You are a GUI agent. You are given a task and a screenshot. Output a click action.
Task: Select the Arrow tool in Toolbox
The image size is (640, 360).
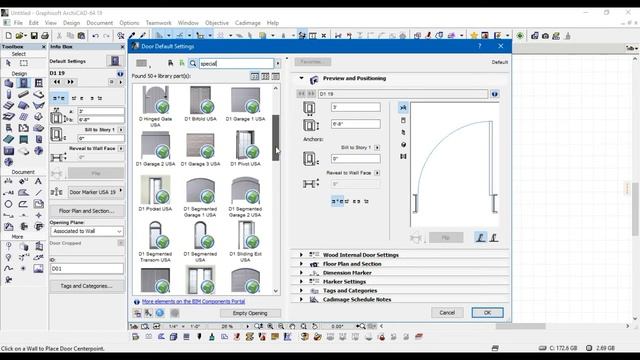(x=9, y=63)
